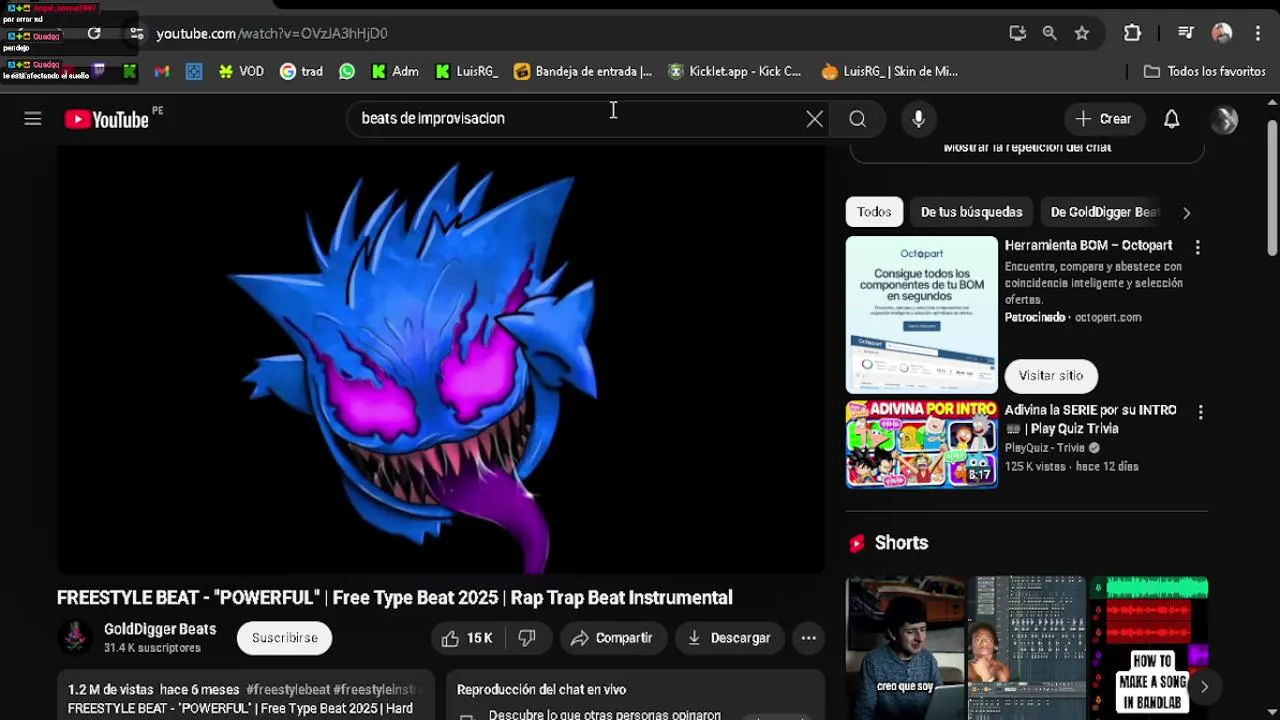
Task: Open options for Adivina la SERIE video
Action: pyautogui.click(x=1200, y=412)
